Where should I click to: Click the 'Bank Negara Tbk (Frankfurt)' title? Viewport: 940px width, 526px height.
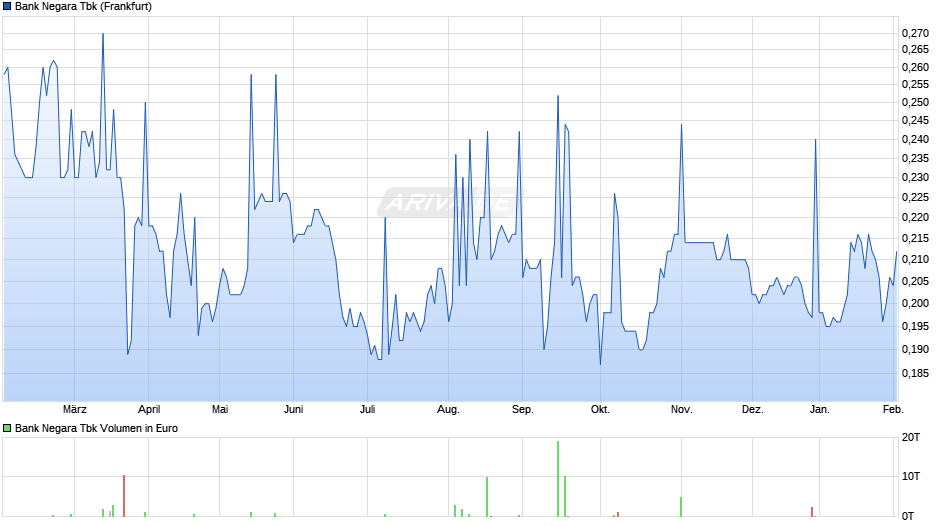pos(83,7)
